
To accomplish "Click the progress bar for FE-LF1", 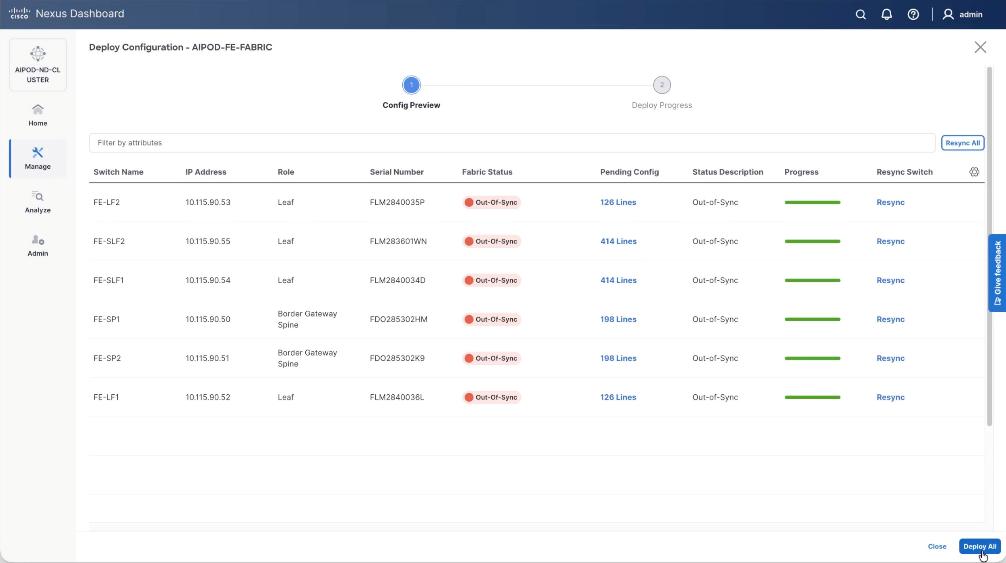I will pos(812,398).
